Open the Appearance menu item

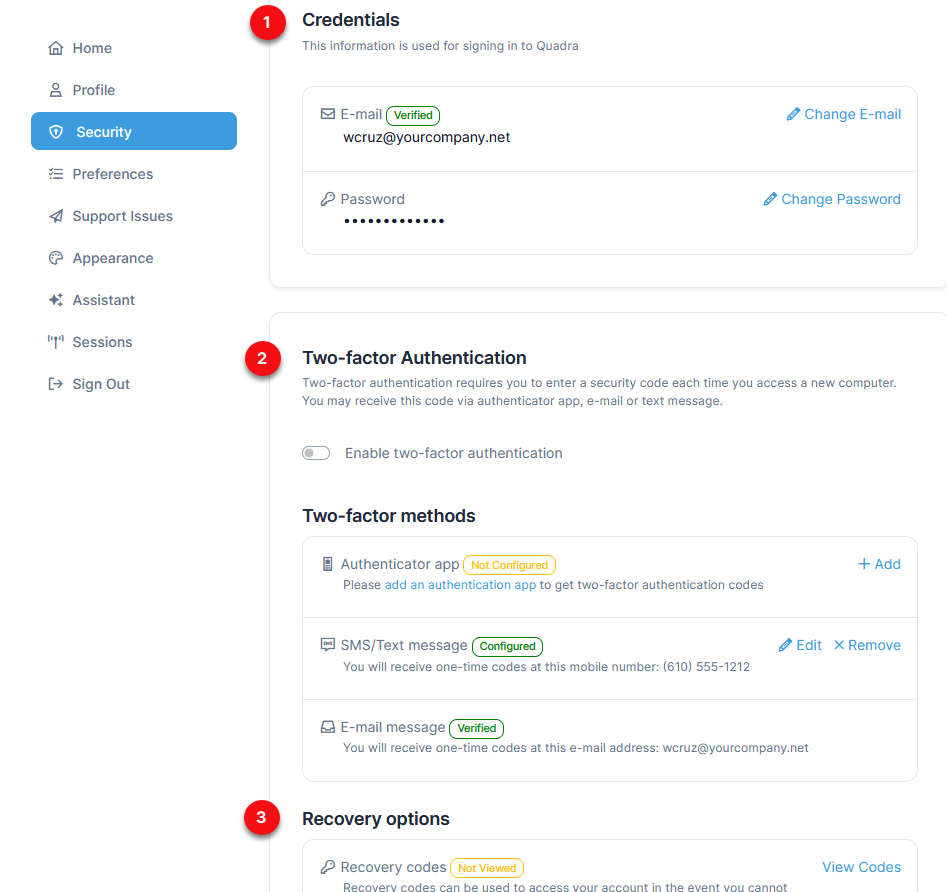tap(112, 258)
